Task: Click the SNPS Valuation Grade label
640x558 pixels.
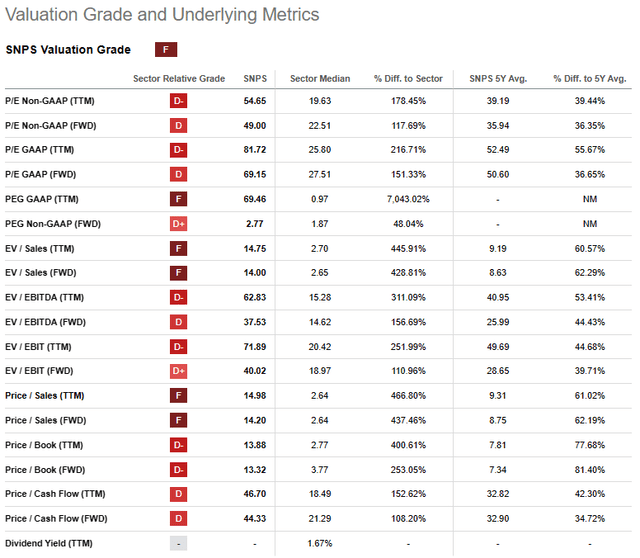Action: (x=68, y=49)
